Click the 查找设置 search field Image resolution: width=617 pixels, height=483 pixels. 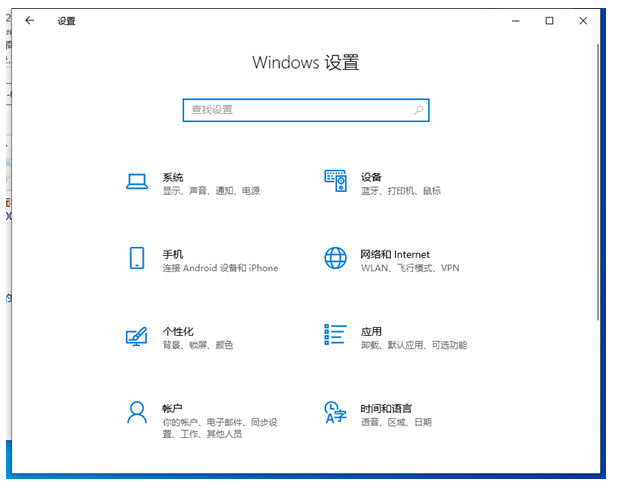pos(306,110)
